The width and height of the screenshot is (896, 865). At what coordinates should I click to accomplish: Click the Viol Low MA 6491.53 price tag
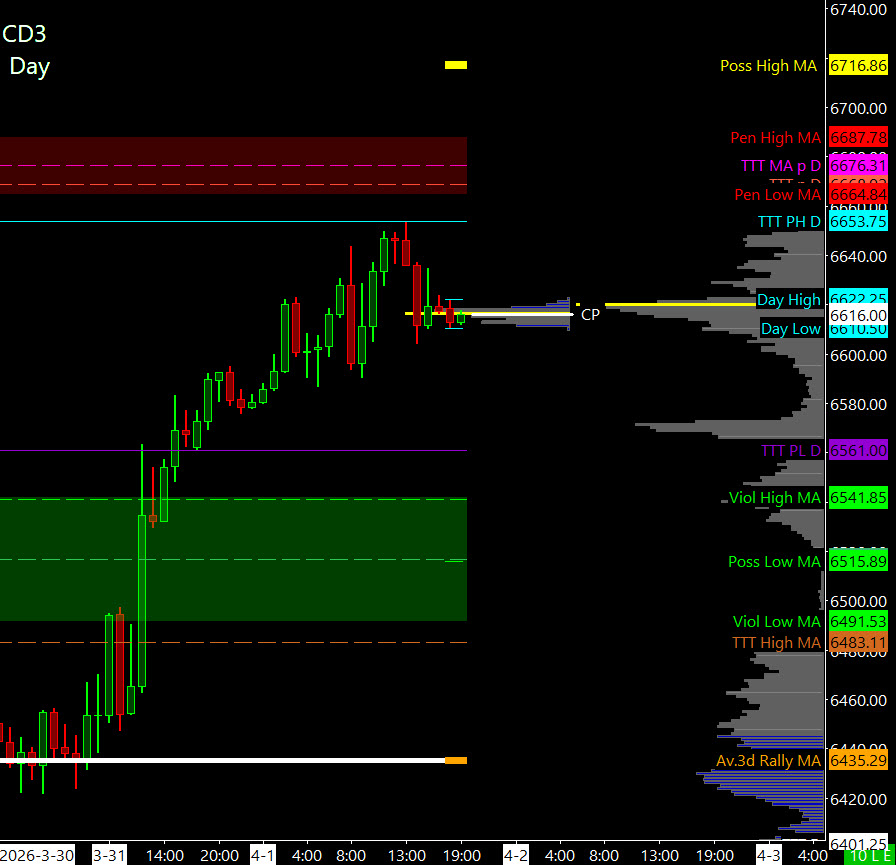(858, 621)
